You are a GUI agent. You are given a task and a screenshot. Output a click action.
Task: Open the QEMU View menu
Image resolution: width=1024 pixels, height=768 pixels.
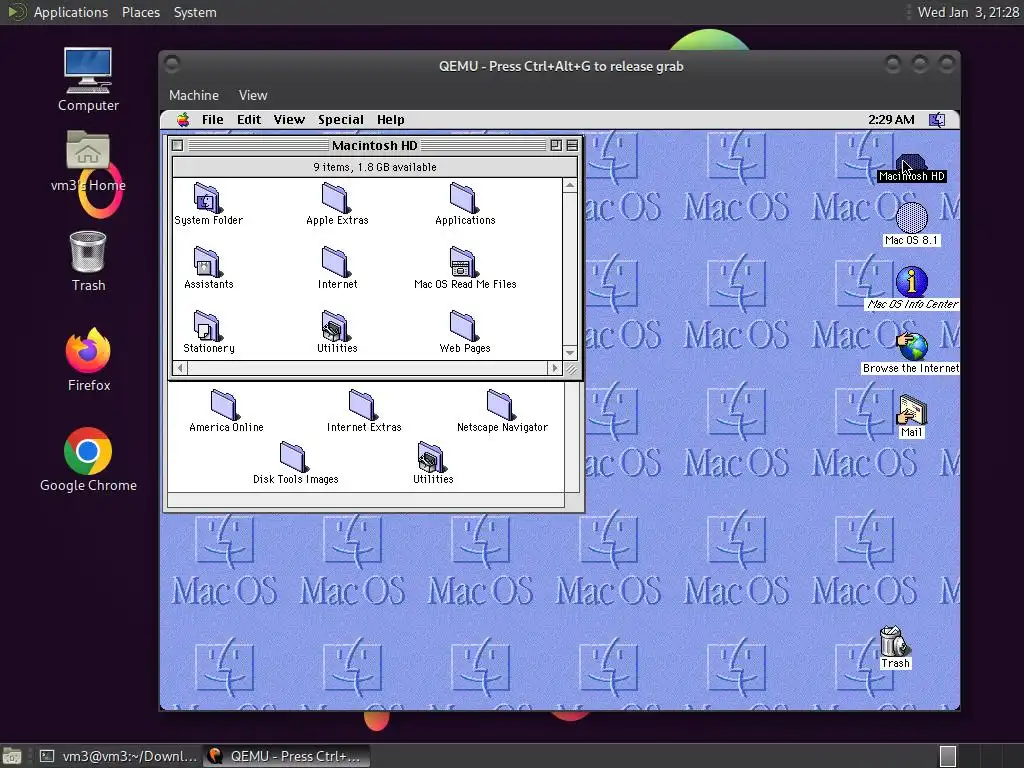coord(253,95)
